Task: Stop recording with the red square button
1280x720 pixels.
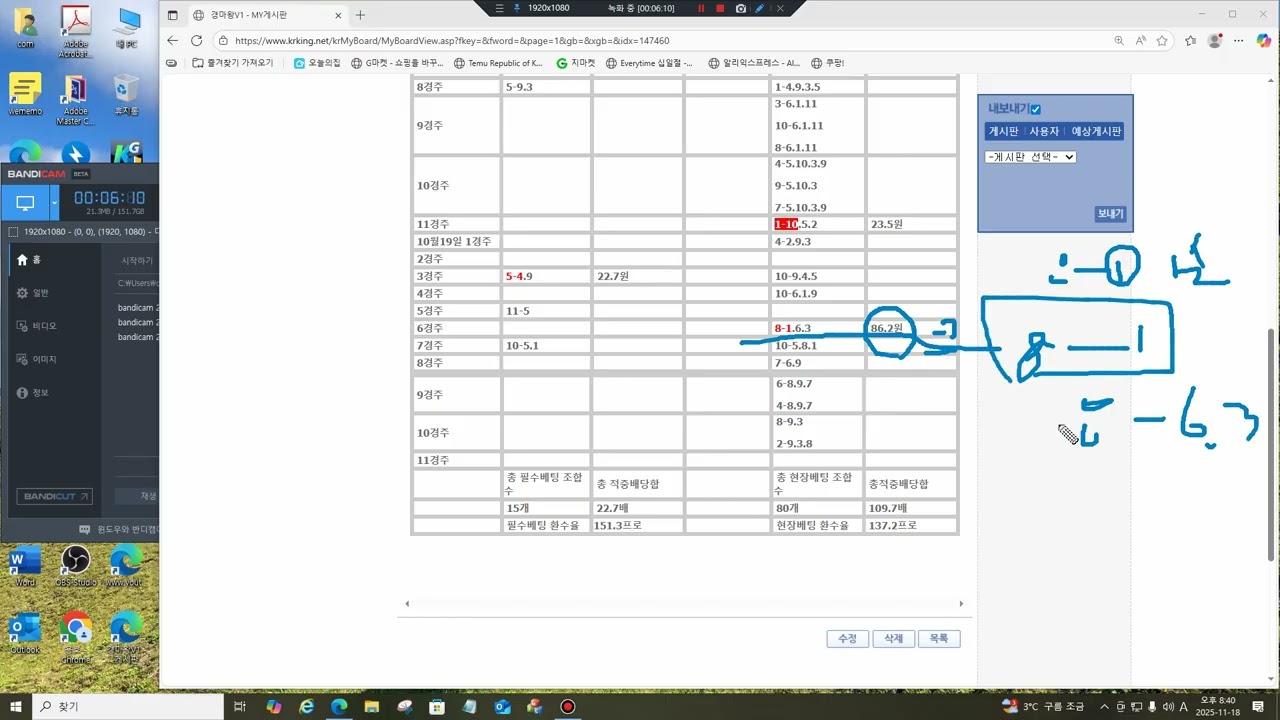Action: (x=720, y=8)
